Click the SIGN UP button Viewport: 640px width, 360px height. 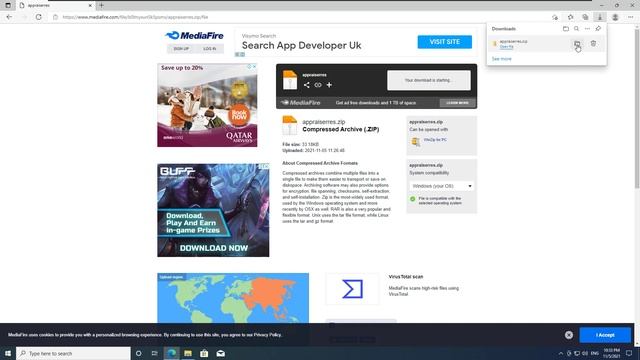coord(181,49)
